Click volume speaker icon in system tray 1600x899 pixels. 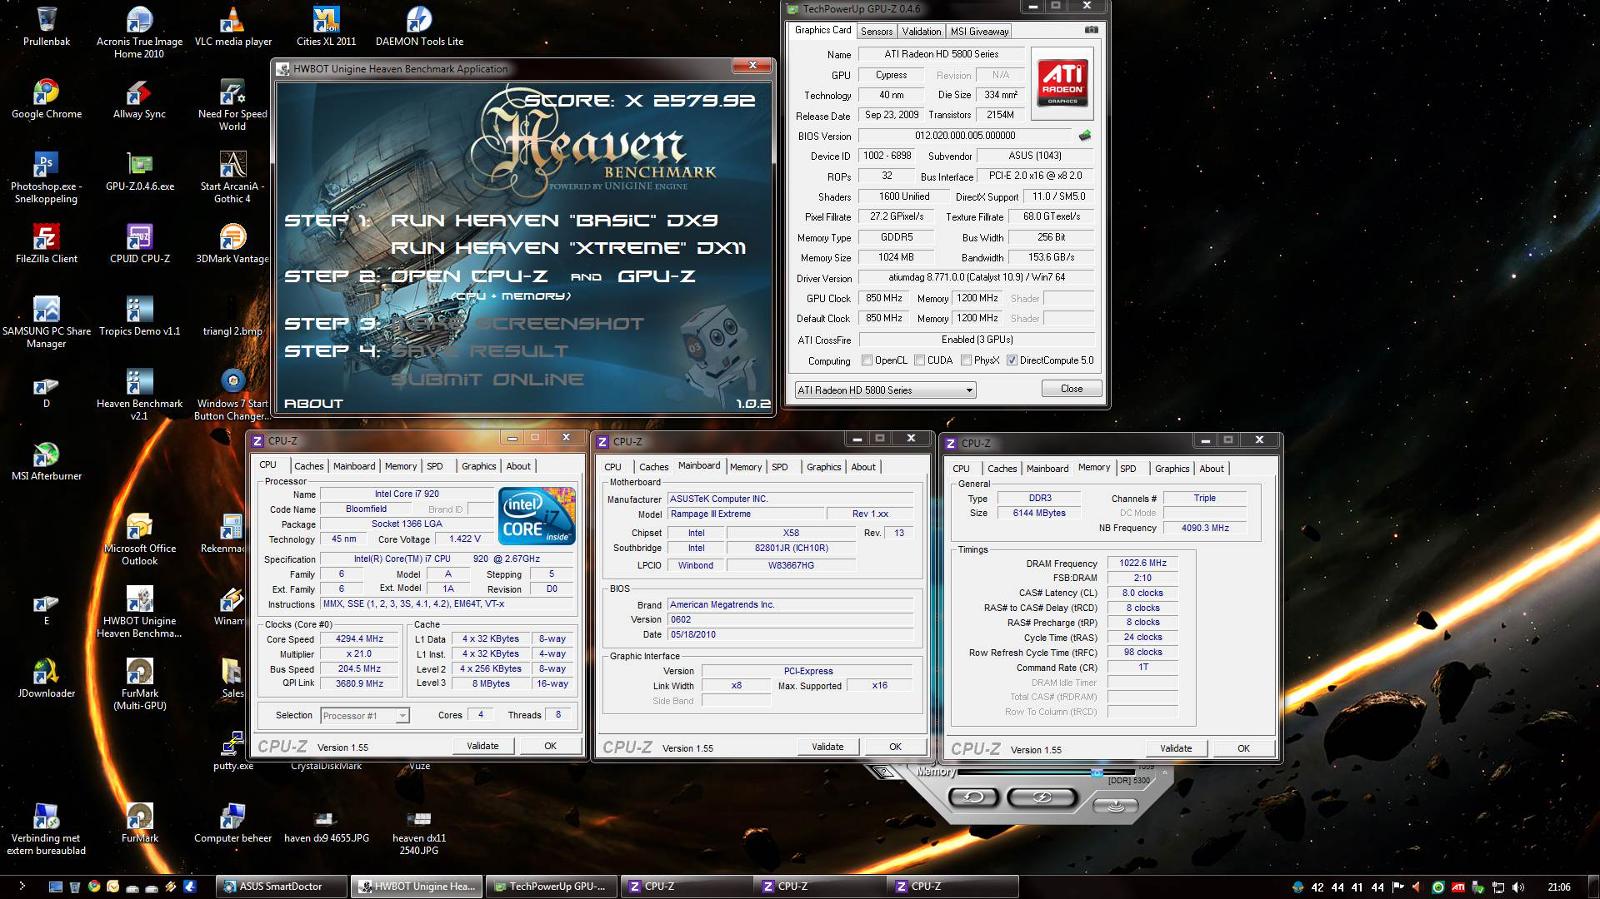(x=1518, y=887)
